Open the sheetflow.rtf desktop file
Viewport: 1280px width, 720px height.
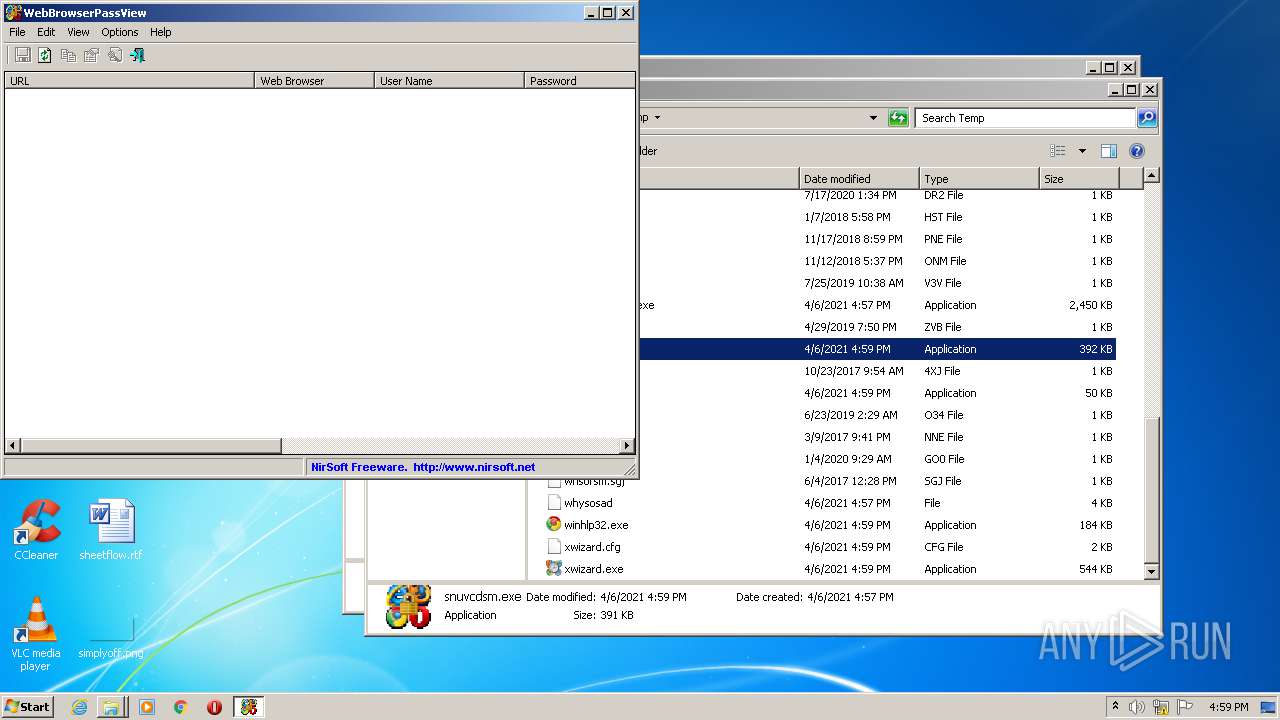[x=111, y=530]
